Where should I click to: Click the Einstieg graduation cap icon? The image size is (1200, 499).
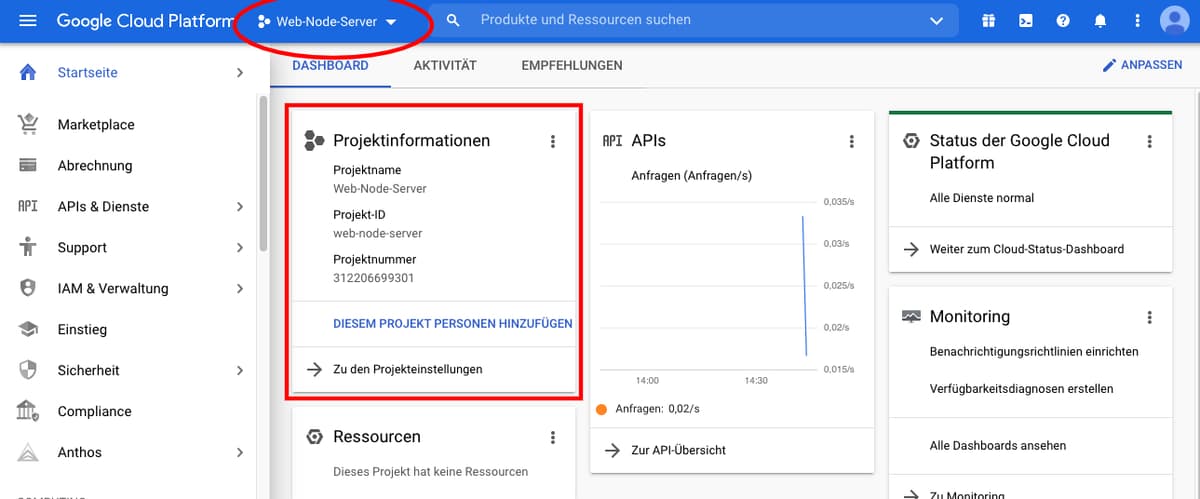28,329
